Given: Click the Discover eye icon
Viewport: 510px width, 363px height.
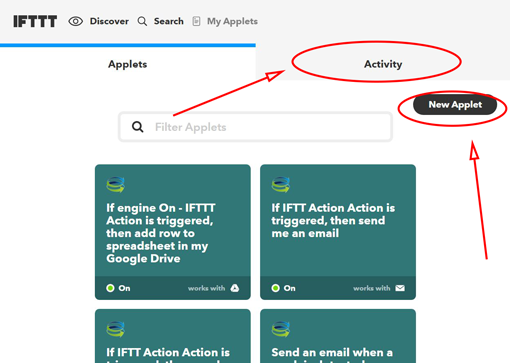Looking at the screenshot, I should coord(76,21).
